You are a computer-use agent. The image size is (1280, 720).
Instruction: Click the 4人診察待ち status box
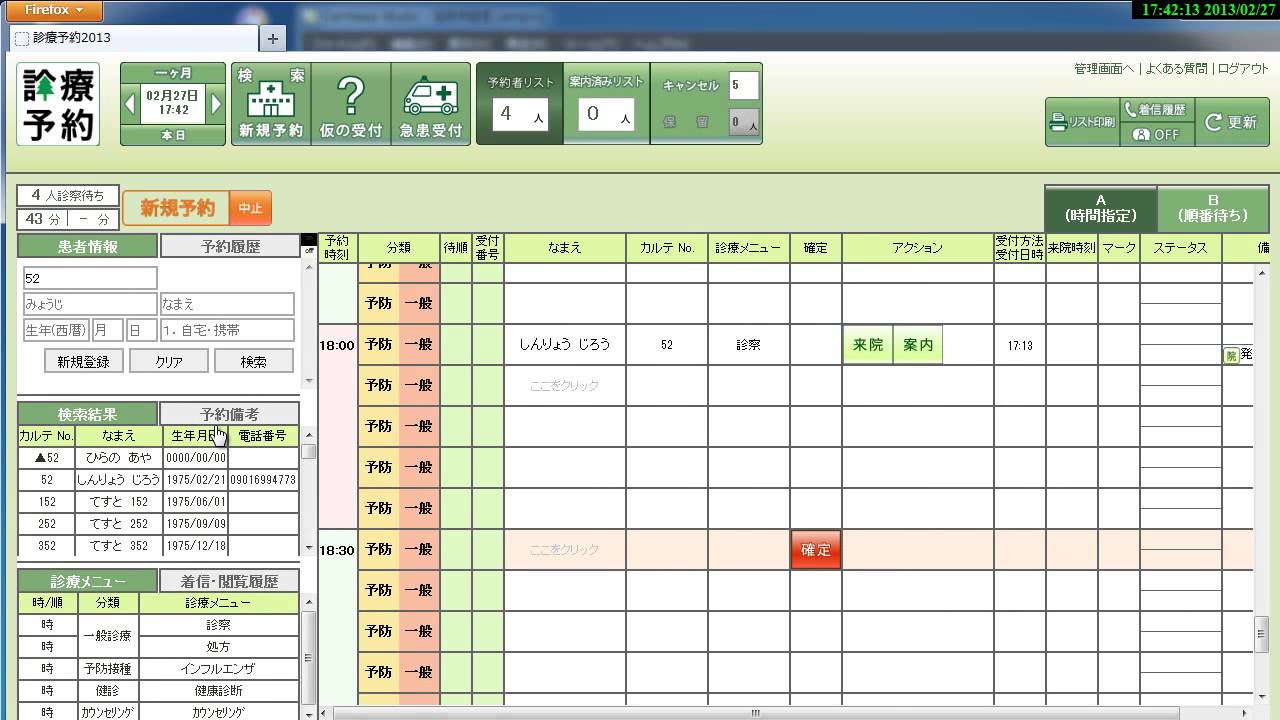pyautogui.click(x=68, y=195)
